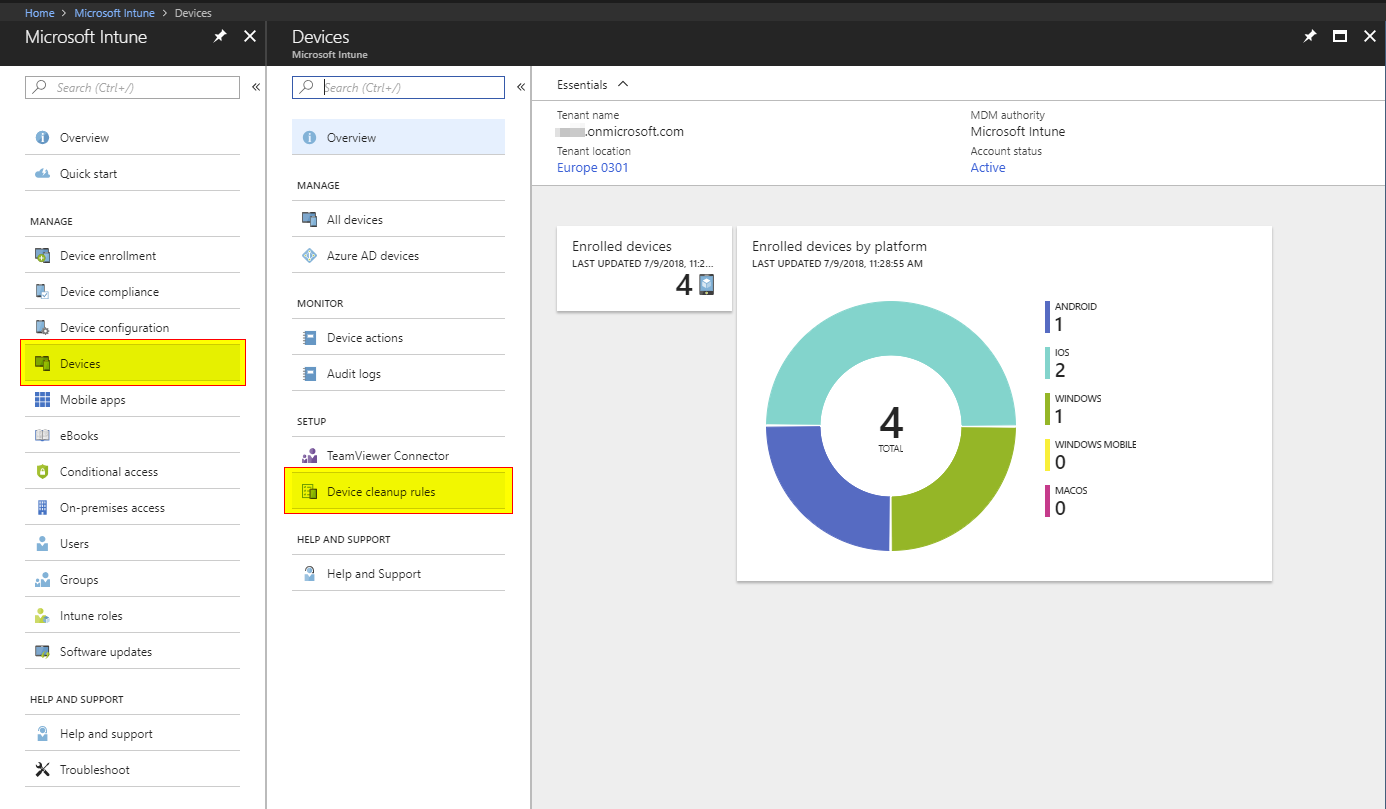Open Mobile apps grid icon
This screenshot has height=809, width=1386.
click(42, 400)
